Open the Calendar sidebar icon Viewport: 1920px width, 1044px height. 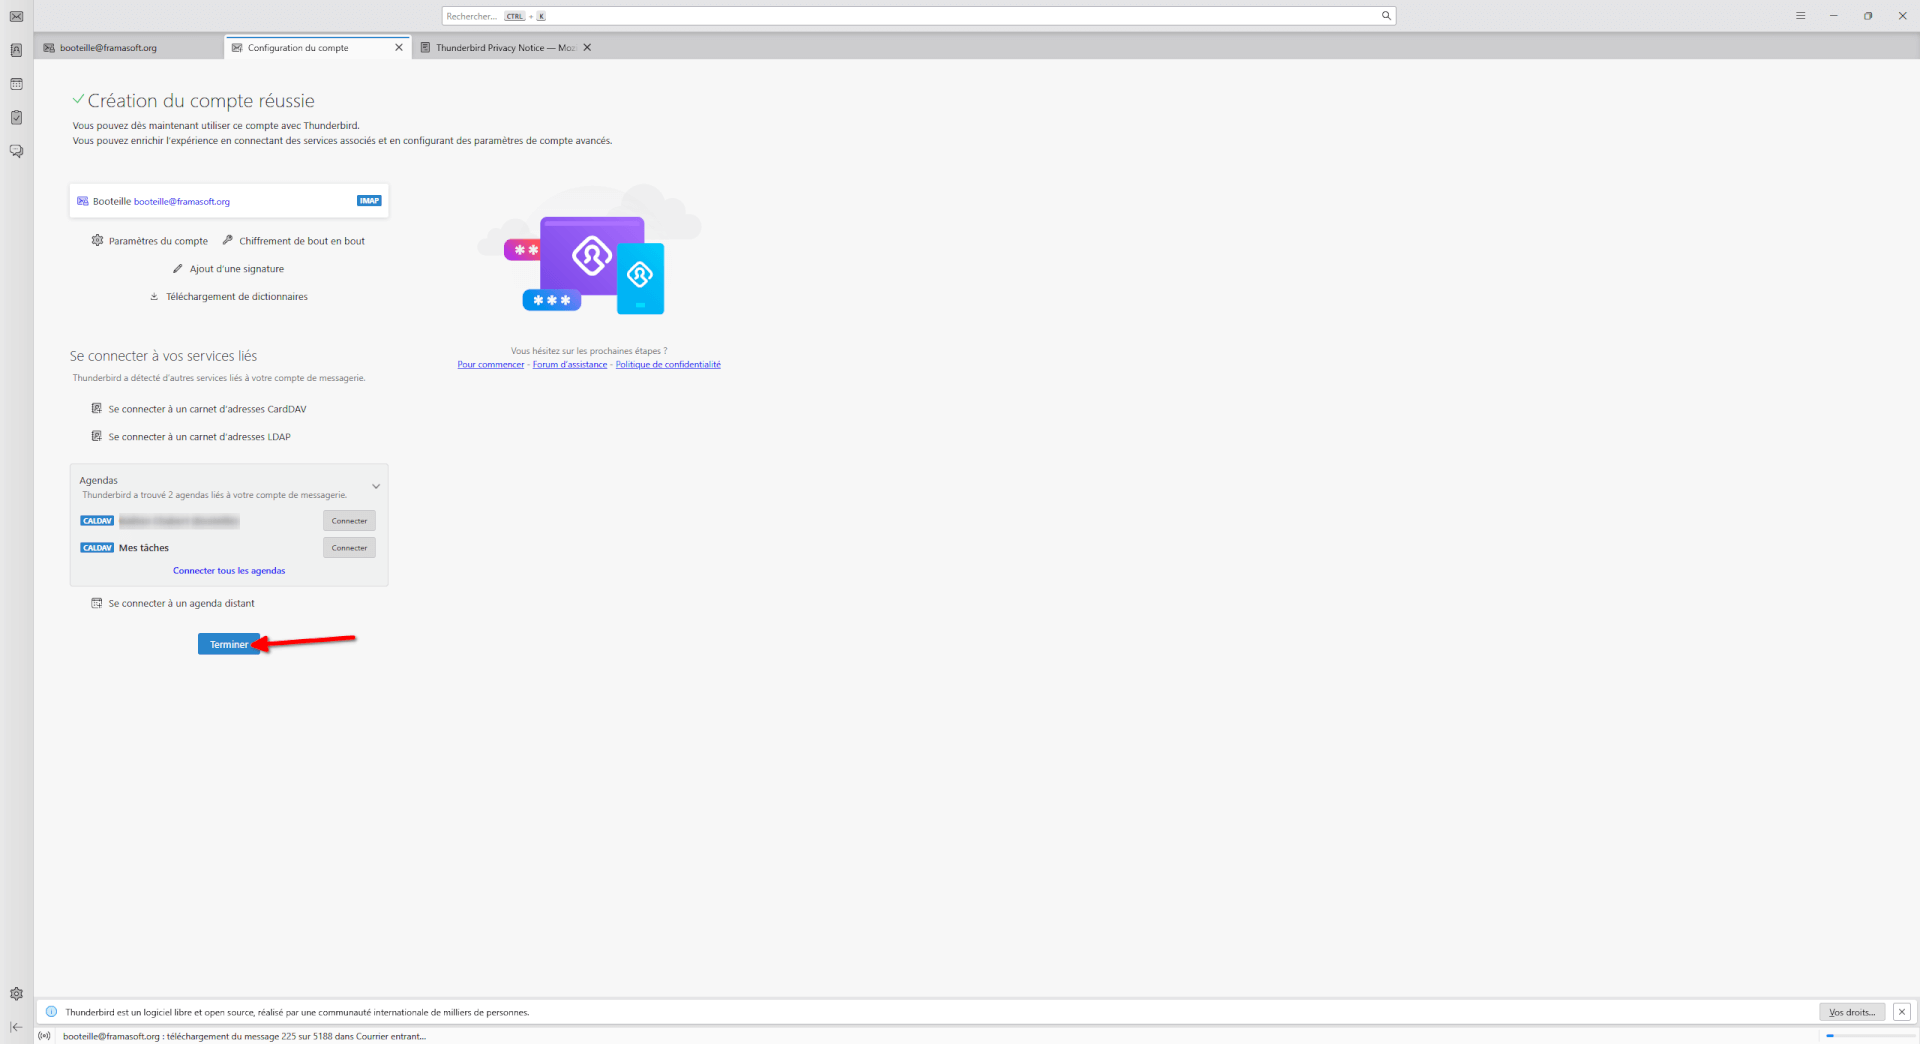(x=16, y=84)
